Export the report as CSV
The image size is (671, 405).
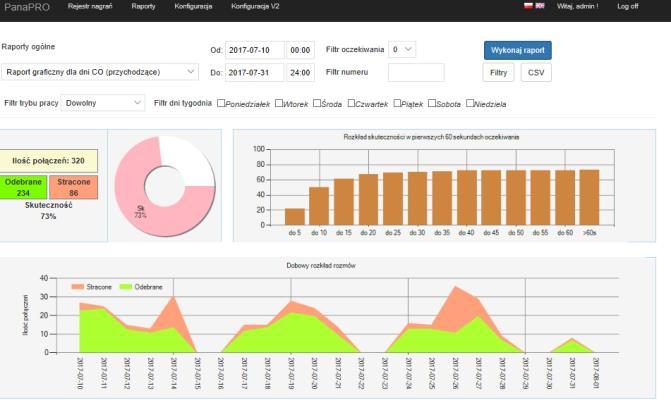pyautogui.click(x=536, y=72)
